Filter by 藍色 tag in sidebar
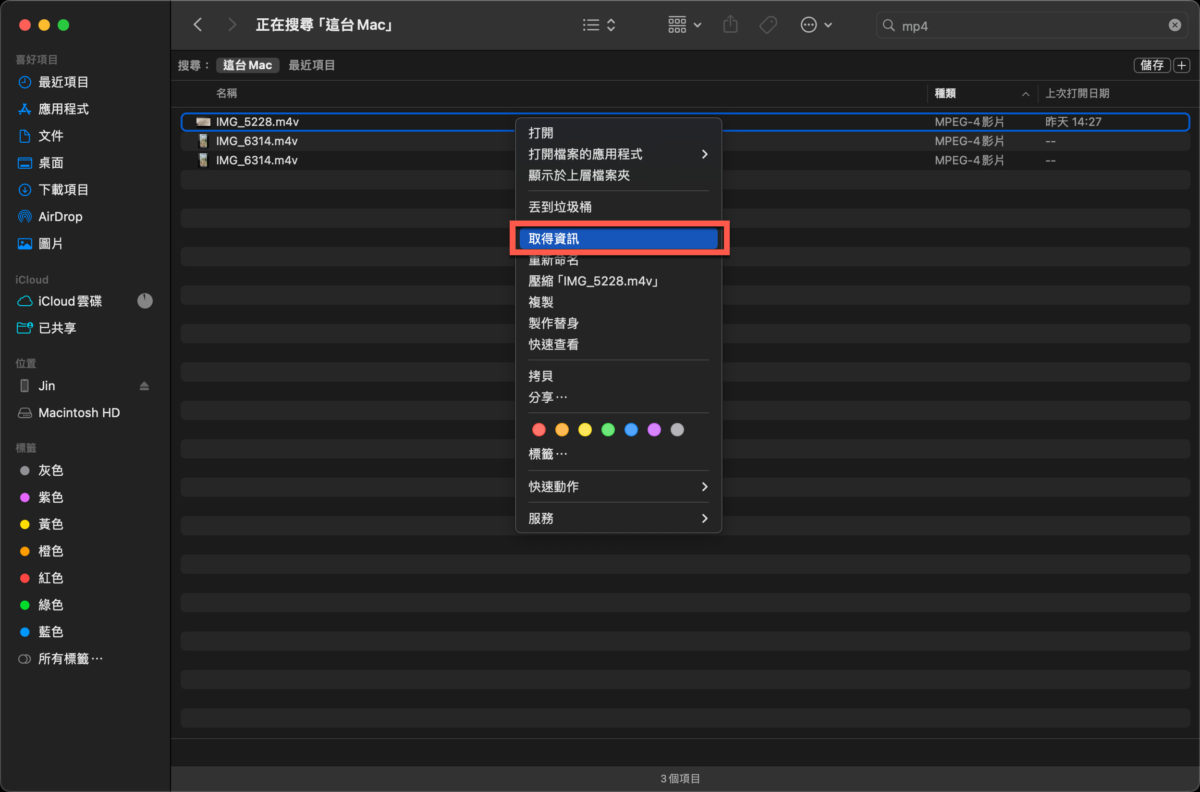This screenshot has width=1200, height=792. click(x=51, y=633)
